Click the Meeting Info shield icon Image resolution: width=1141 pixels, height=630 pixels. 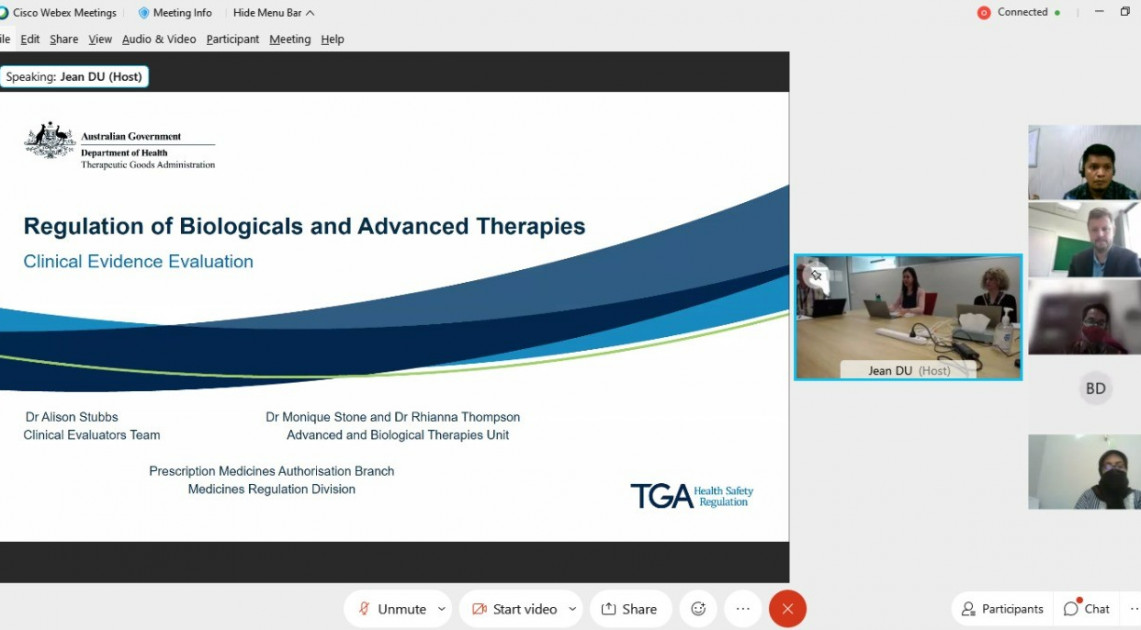click(143, 13)
